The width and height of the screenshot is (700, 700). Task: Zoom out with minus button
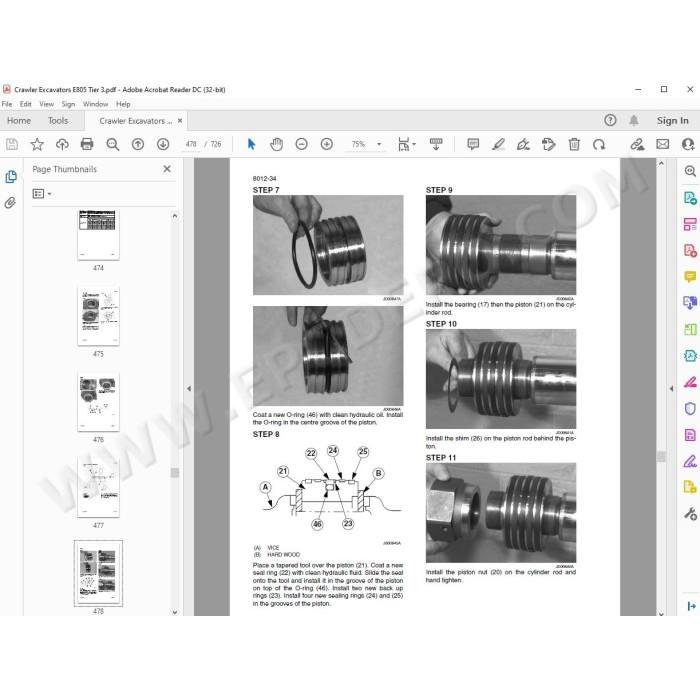point(302,144)
